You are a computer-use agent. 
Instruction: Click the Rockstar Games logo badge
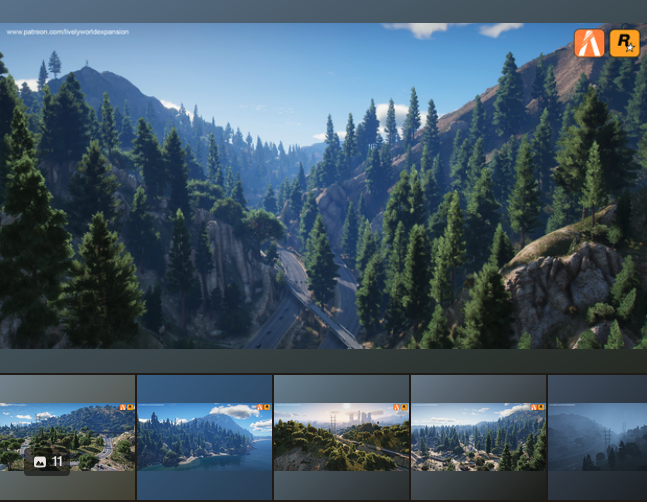pos(624,43)
